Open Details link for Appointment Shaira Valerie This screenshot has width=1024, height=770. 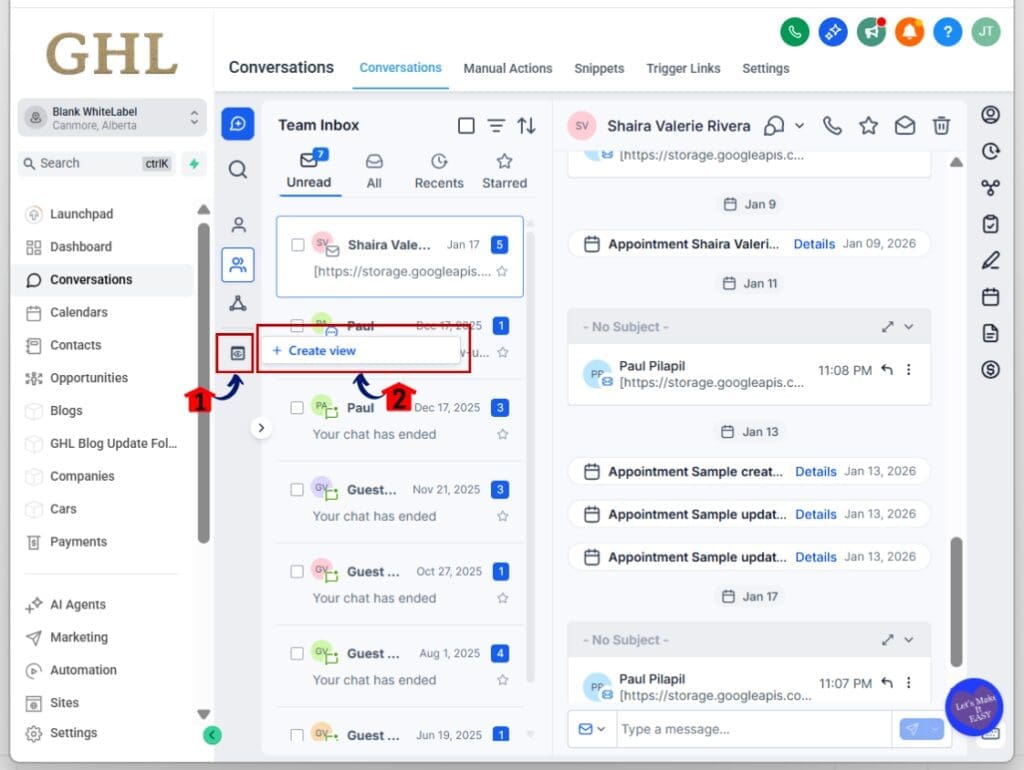tap(814, 244)
